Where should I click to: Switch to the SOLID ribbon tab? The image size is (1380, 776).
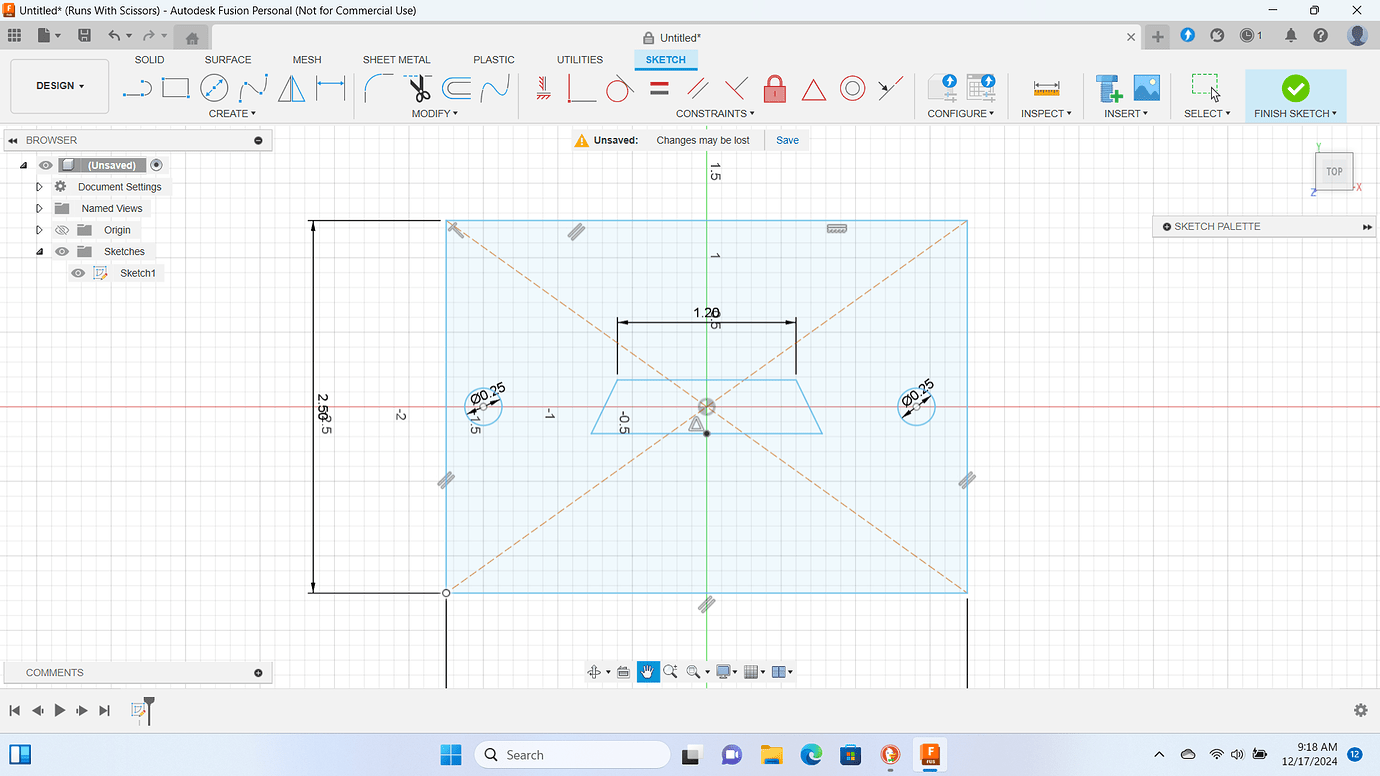(x=149, y=59)
